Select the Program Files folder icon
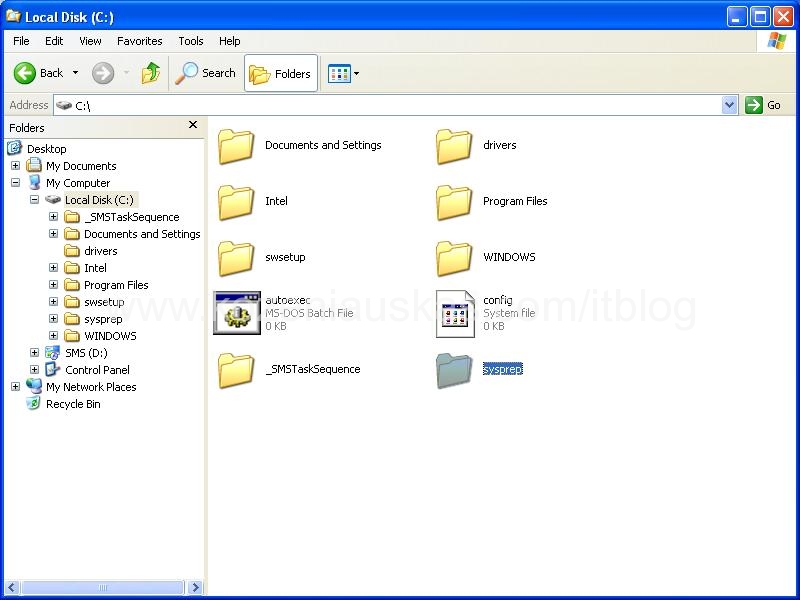Screen dimensions: 800x600 coord(454,202)
